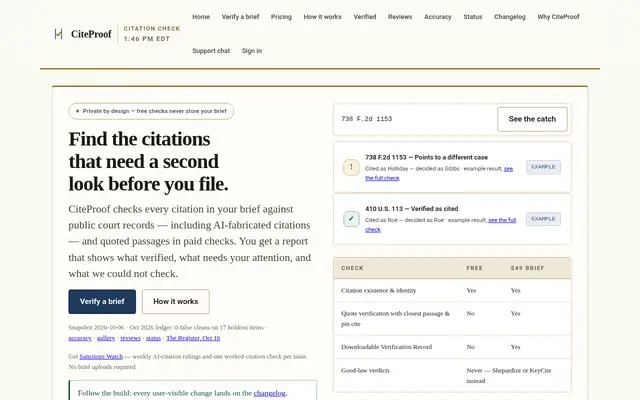This screenshot has width=640, height=400.
Task: Open How it works in the top navigation
Action: 322,17
